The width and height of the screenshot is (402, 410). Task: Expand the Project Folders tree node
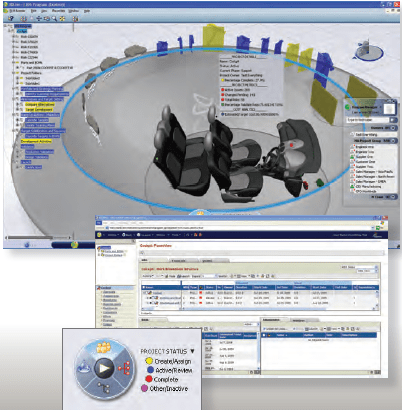click(x=14, y=73)
